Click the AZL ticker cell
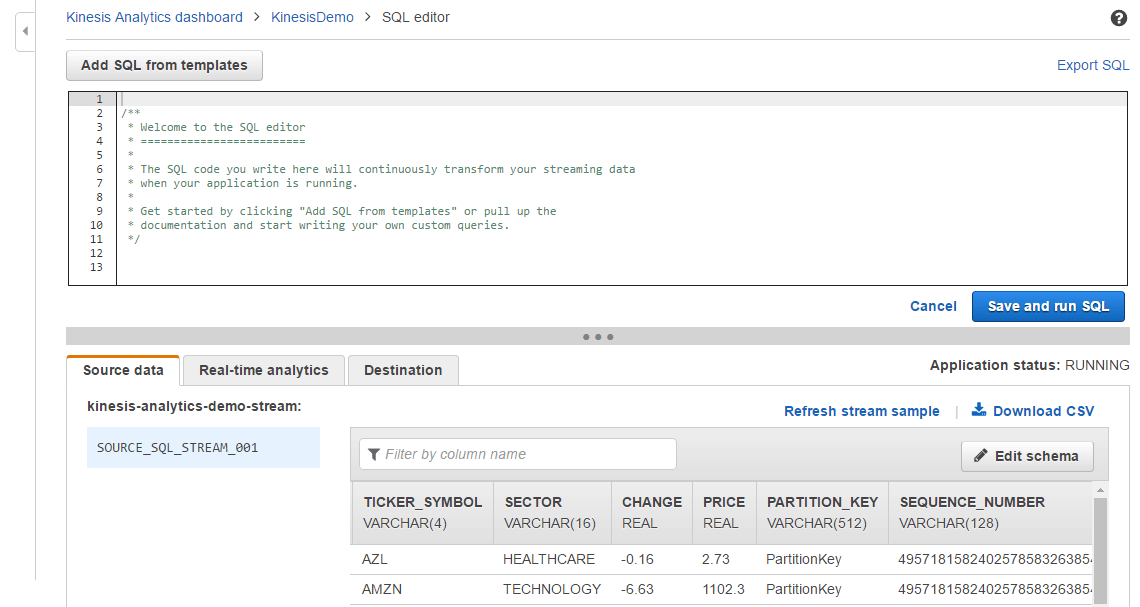This screenshot has height=607, width=1140. pos(374,559)
